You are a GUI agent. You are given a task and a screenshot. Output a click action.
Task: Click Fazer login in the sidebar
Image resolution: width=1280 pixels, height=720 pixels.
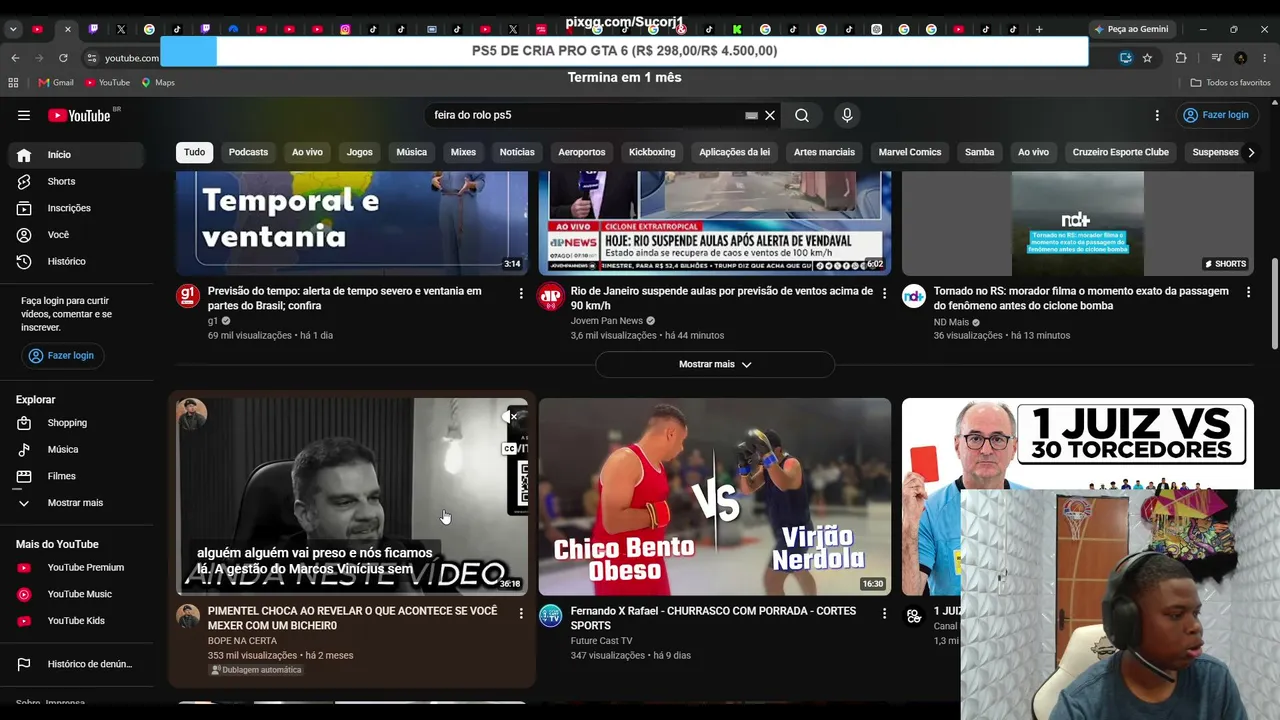[62, 355]
